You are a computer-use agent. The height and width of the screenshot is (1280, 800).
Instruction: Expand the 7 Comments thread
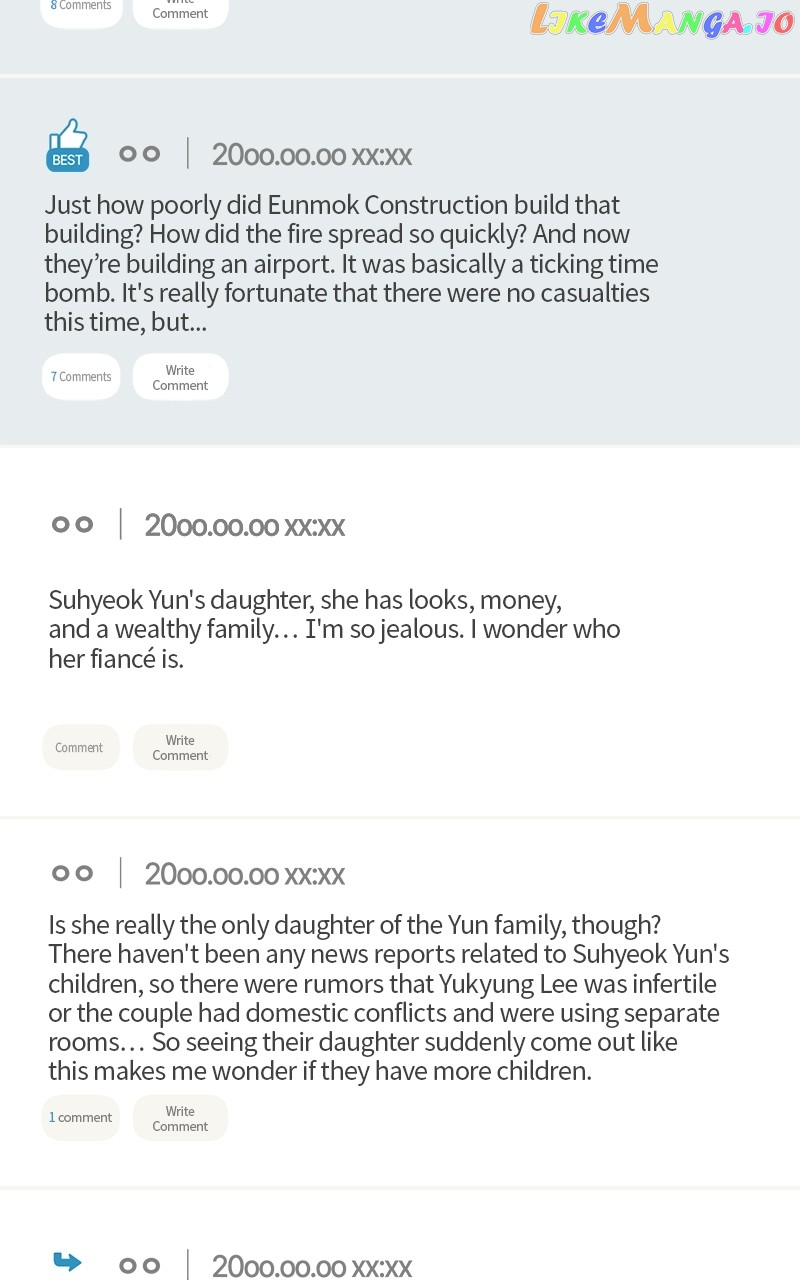tap(81, 377)
